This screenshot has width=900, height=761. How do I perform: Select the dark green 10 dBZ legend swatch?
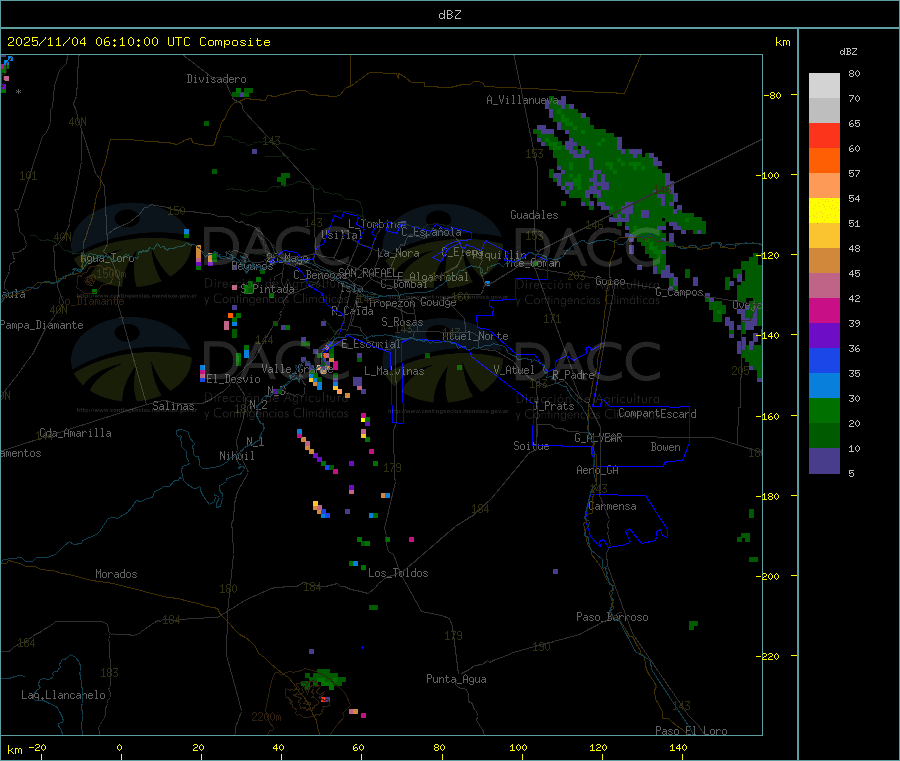(824, 436)
